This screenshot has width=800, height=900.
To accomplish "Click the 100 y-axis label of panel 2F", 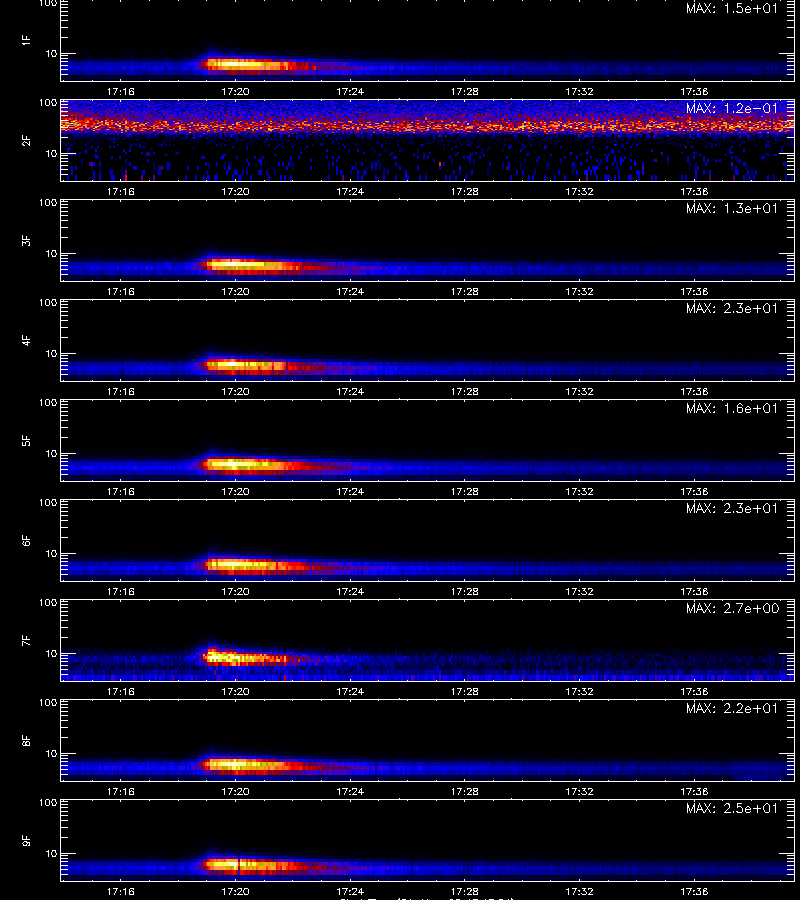I will coord(48,103).
